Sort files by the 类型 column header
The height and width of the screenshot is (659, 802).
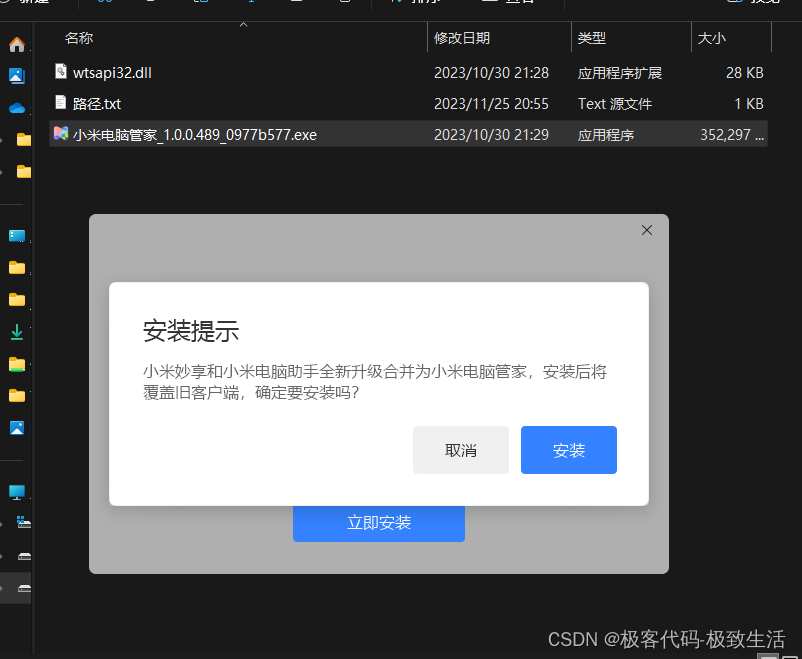pos(591,38)
